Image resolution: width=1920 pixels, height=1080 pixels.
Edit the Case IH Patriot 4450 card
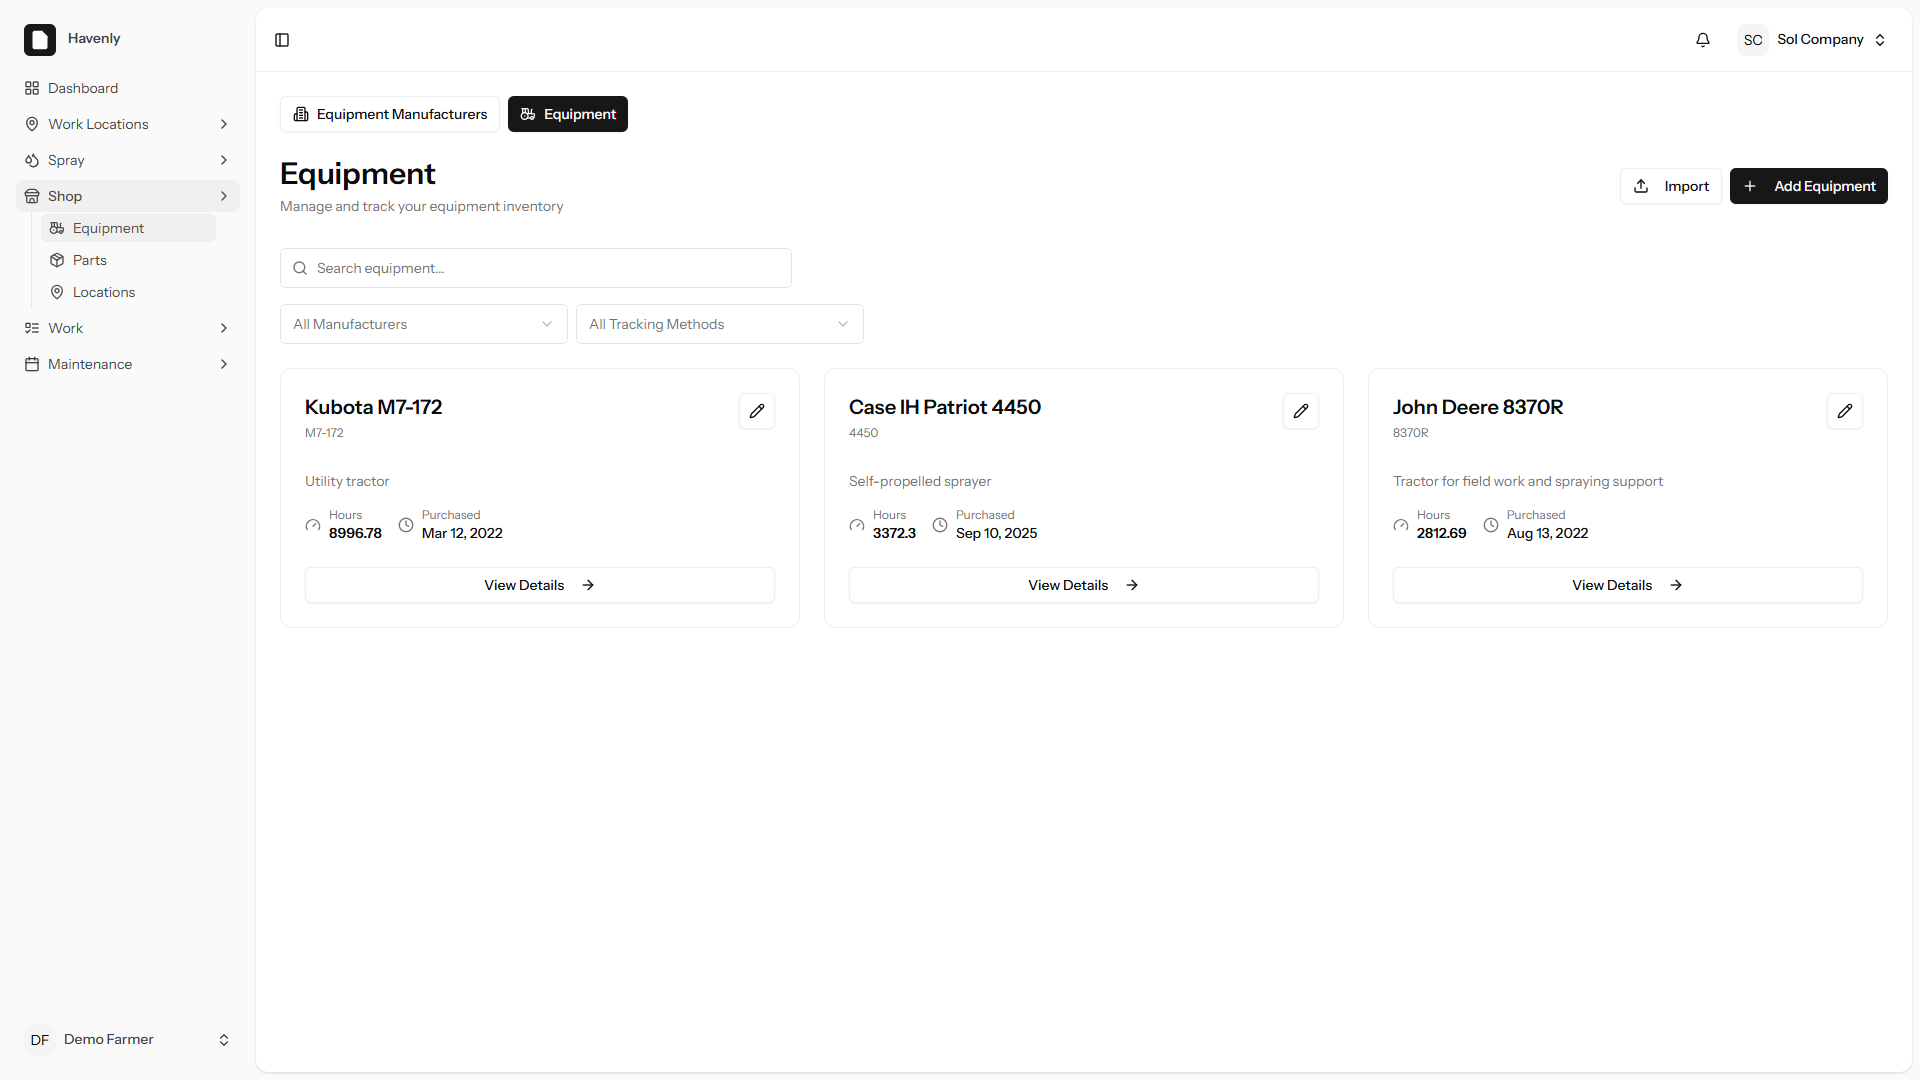[x=1301, y=411]
